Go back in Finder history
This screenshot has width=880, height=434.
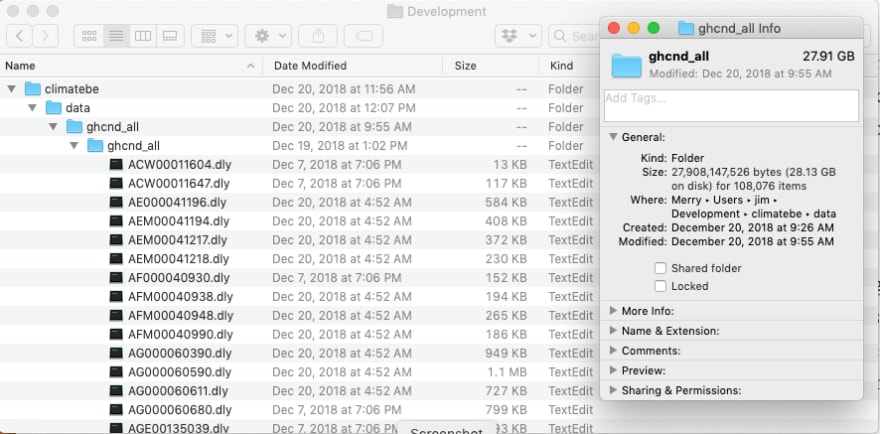coord(19,36)
